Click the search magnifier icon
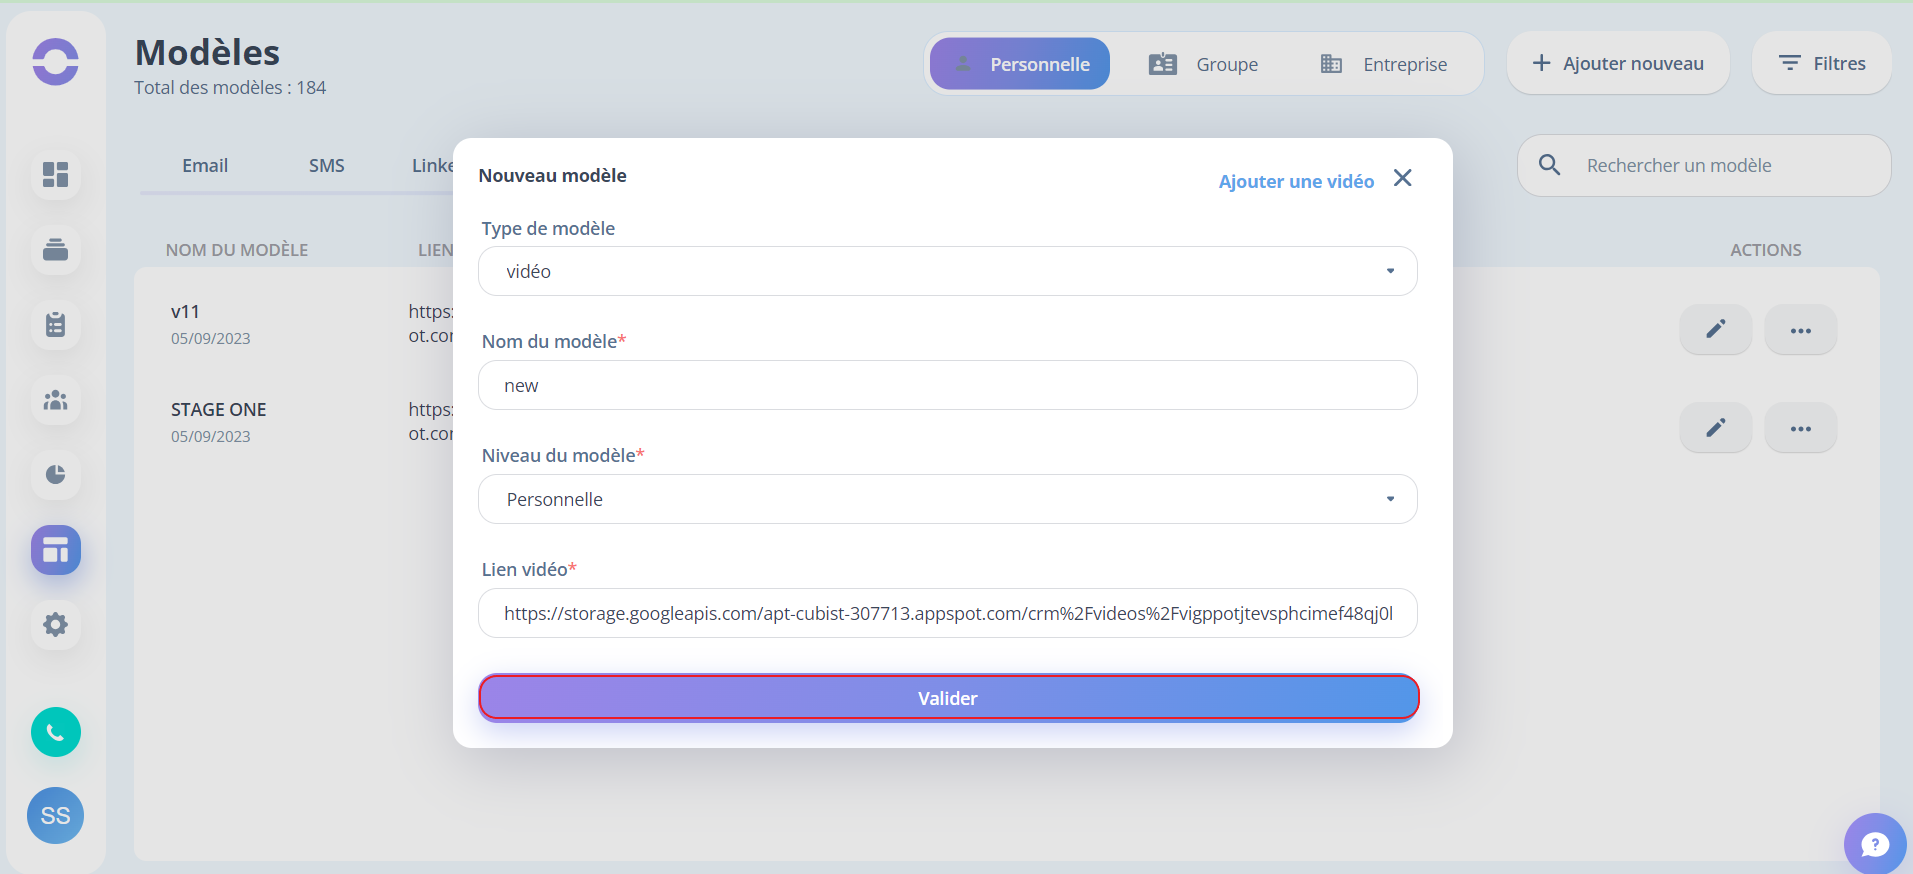 click(x=1550, y=165)
